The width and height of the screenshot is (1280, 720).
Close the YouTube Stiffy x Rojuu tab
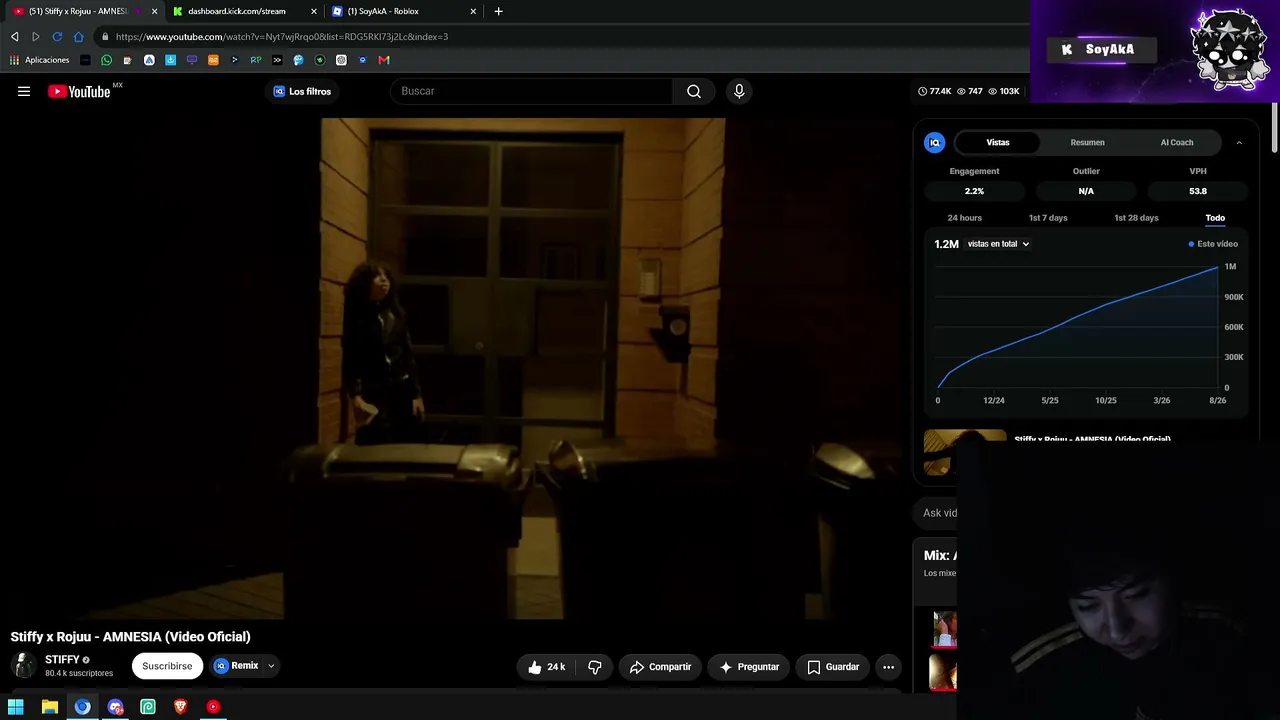point(154,11)
